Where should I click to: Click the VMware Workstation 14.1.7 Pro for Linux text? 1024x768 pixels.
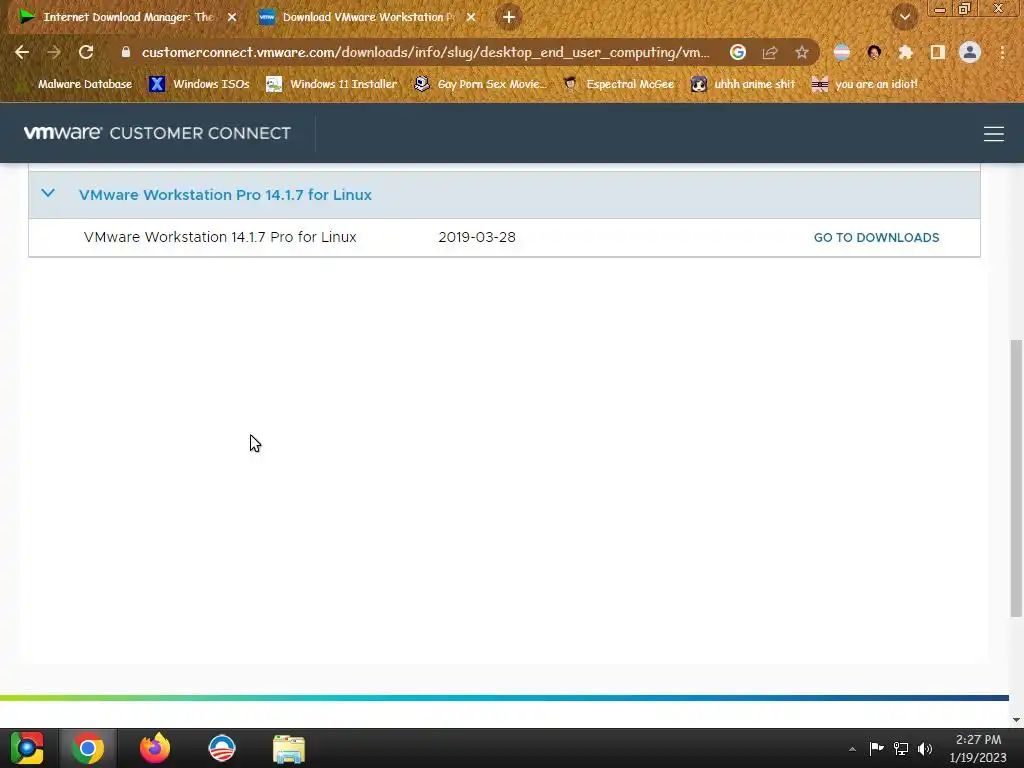click(x=220, y=237)
